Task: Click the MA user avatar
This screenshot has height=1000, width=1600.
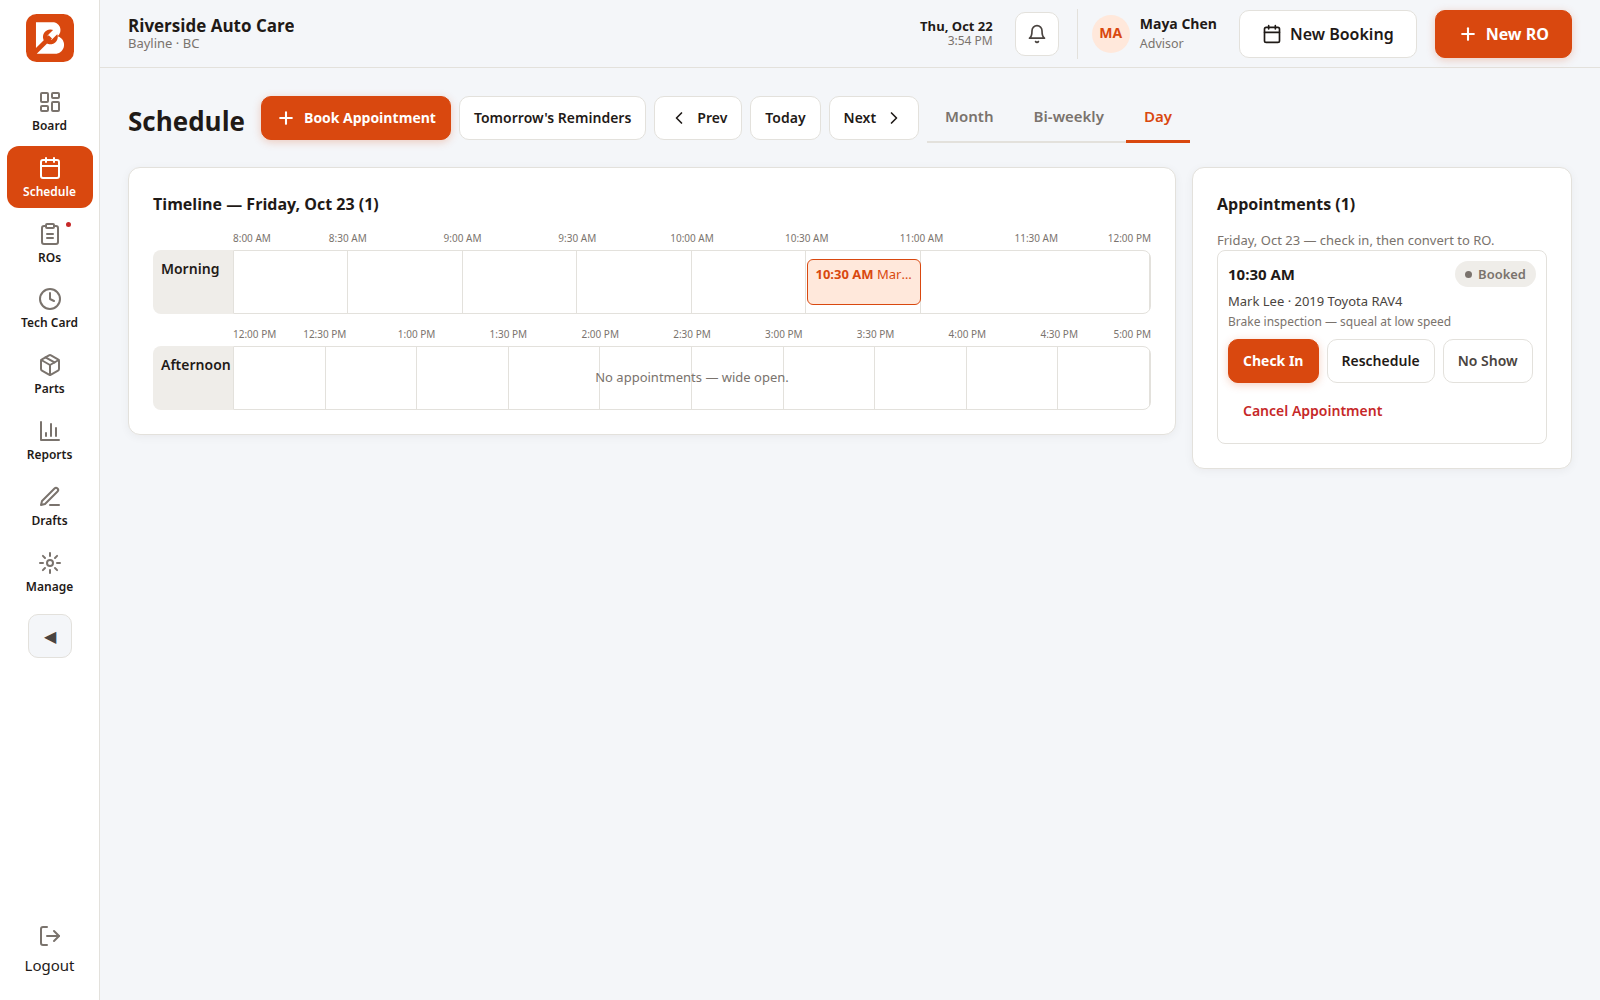Action: click(1110, 34)
